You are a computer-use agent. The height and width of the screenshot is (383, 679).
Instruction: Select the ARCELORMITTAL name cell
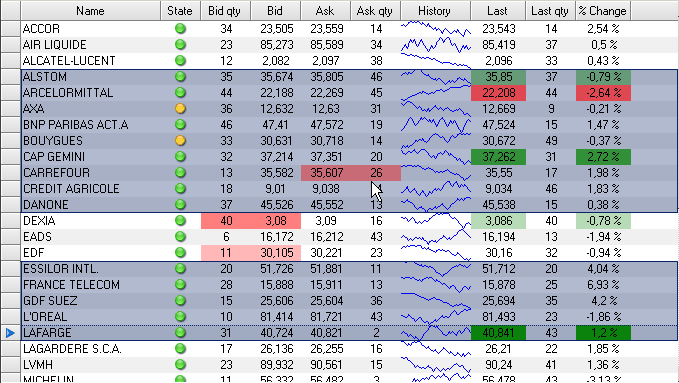91,93
